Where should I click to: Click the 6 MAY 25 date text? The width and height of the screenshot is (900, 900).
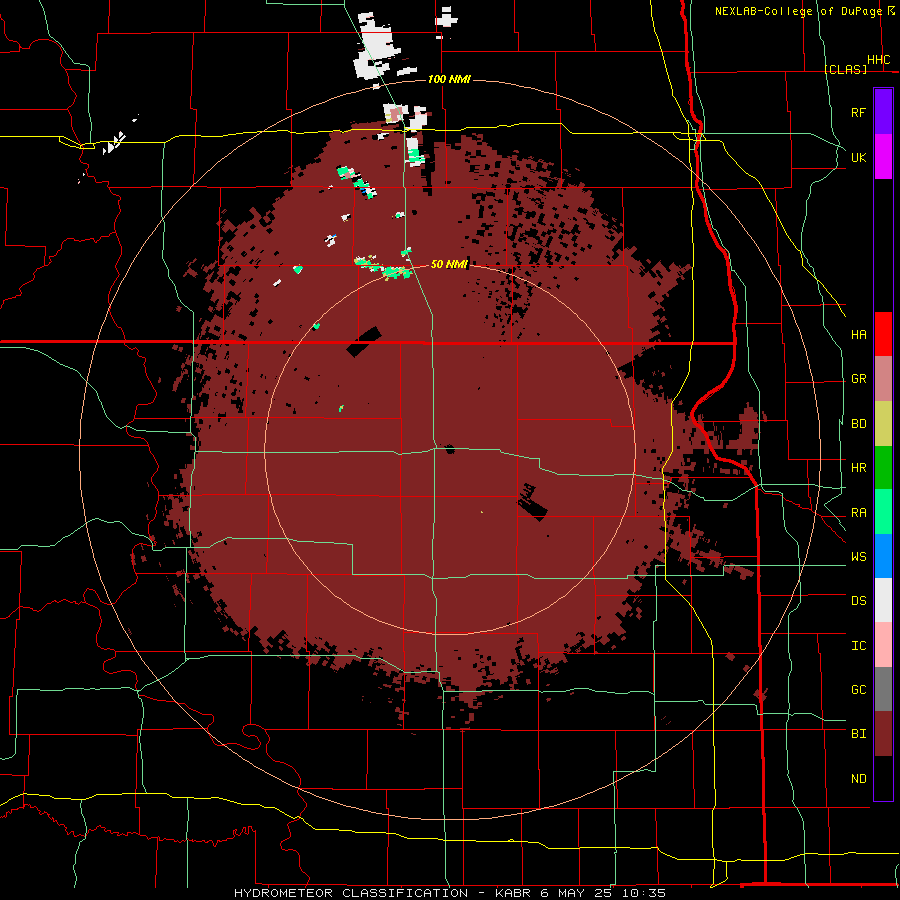click(x=577, y=893)
